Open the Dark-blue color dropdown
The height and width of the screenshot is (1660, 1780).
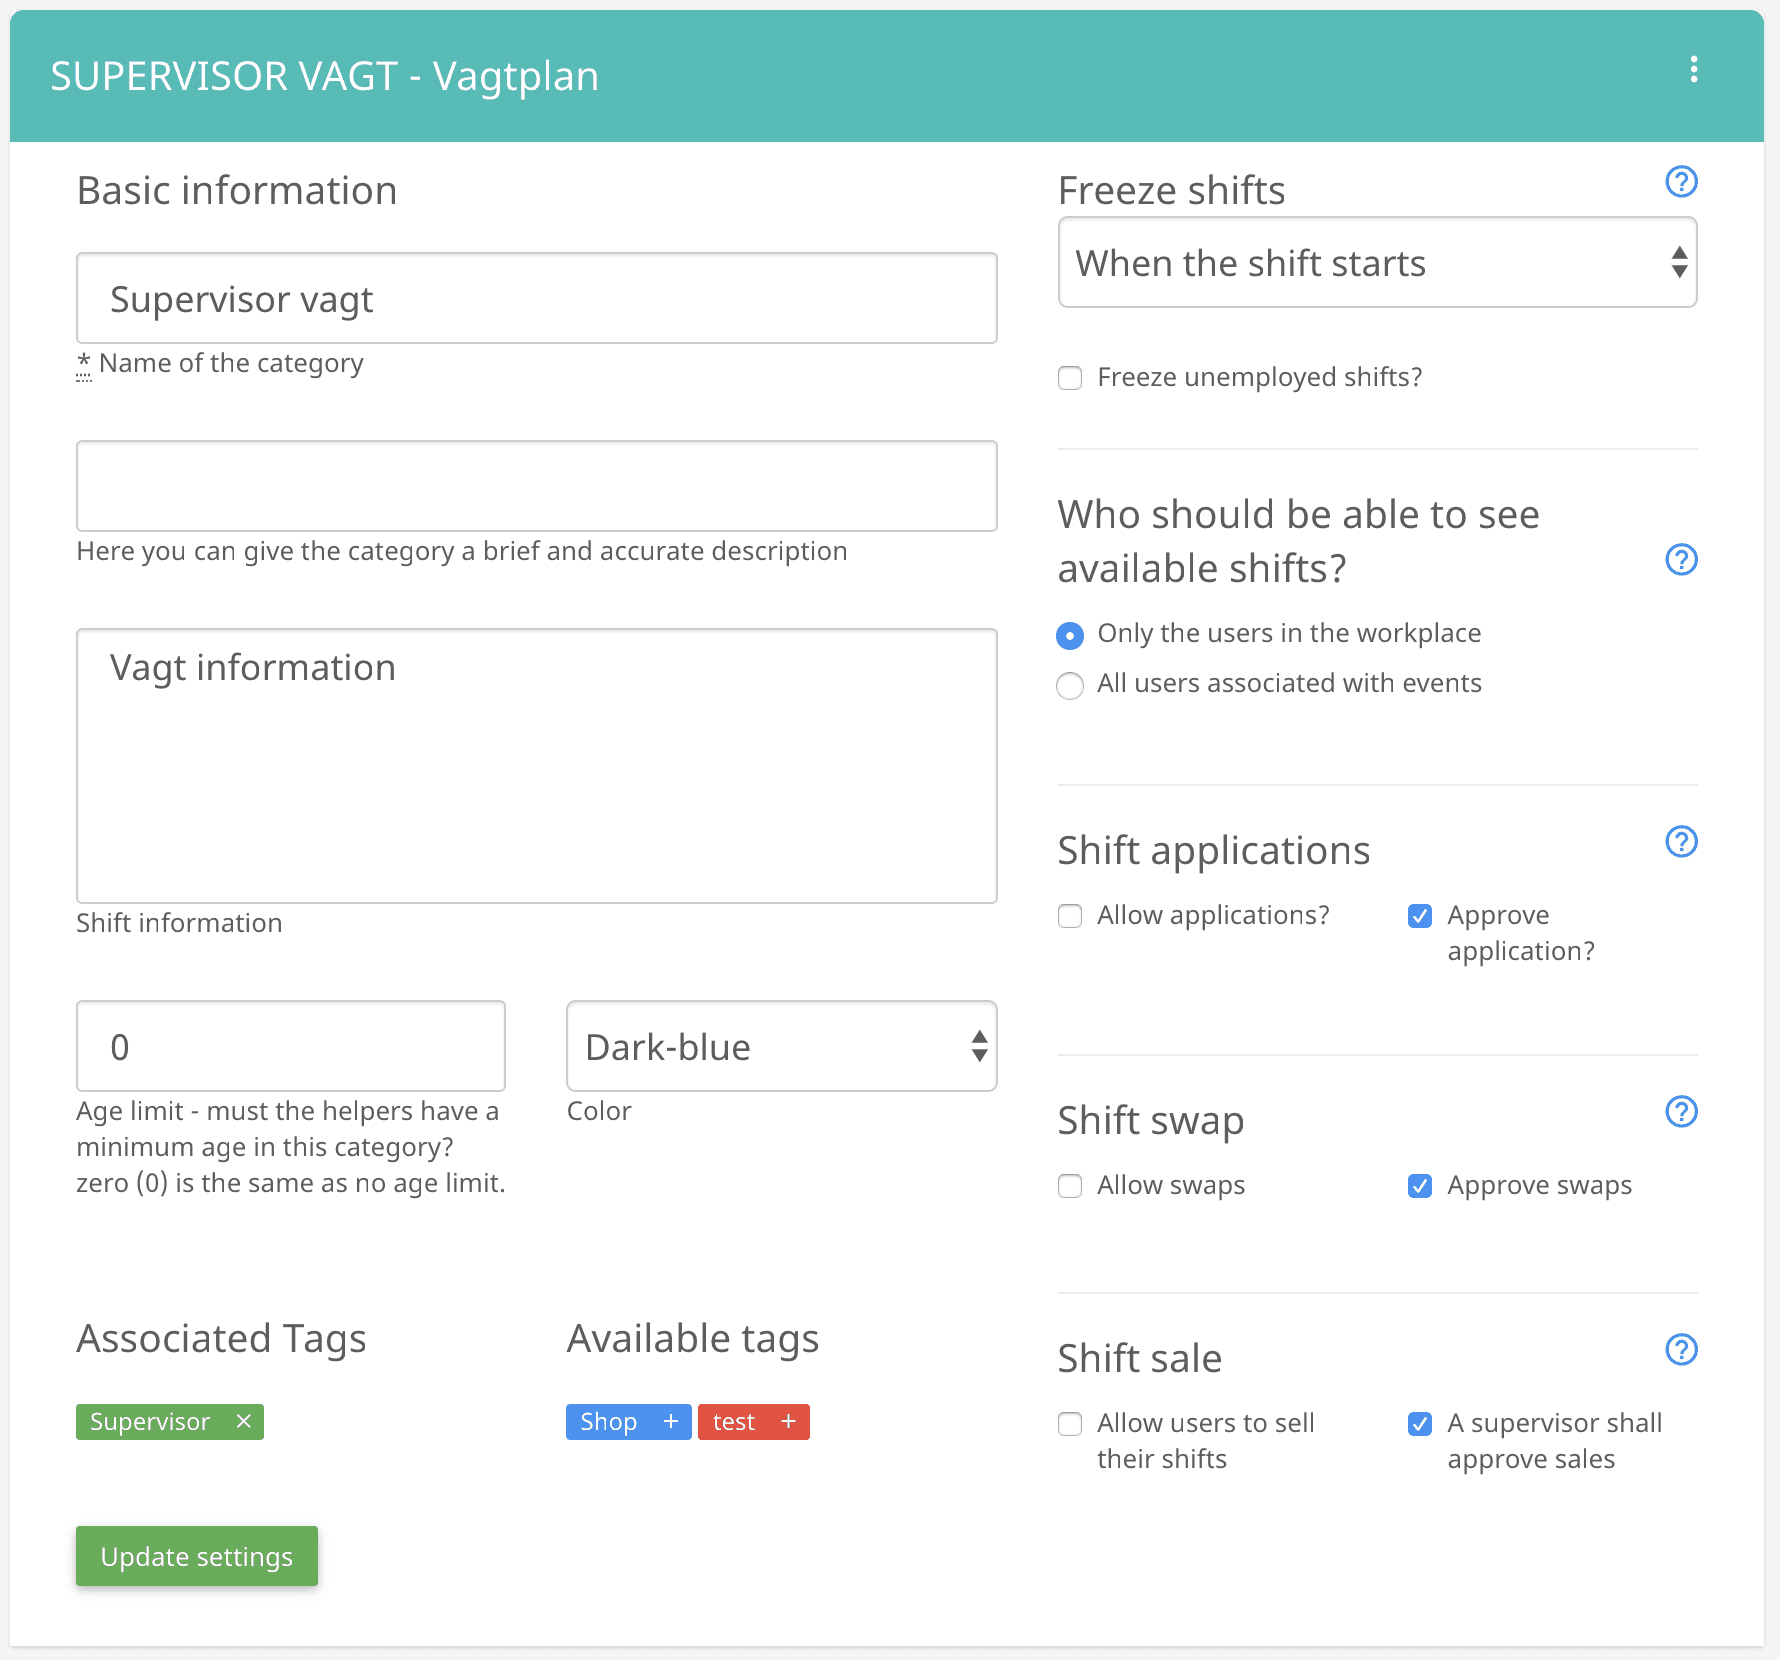coord(781,1046)
